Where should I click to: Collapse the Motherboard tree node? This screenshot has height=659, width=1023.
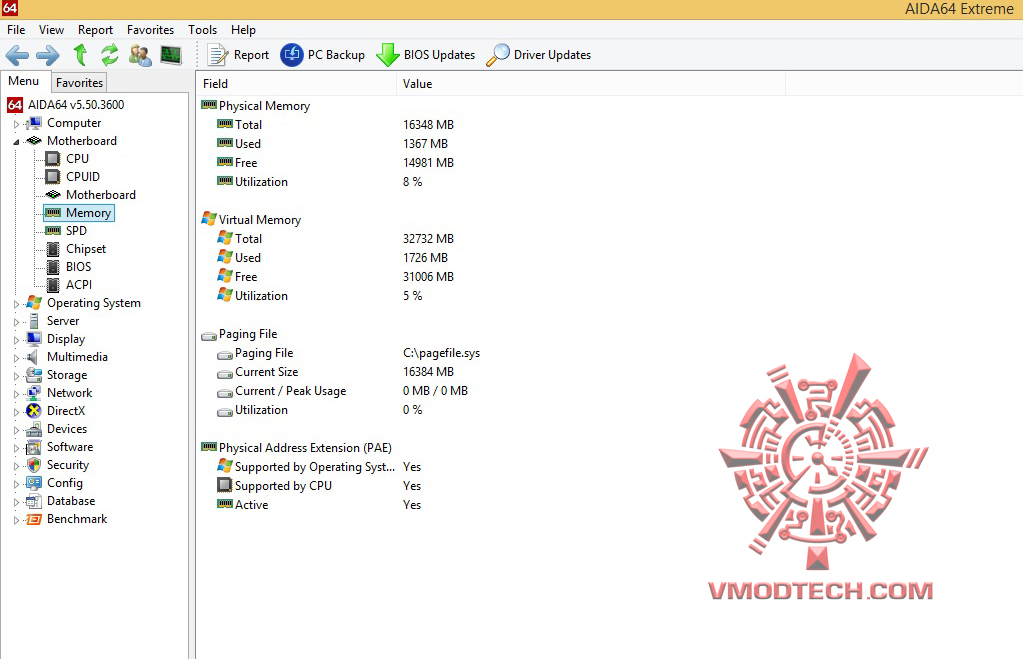16,142
